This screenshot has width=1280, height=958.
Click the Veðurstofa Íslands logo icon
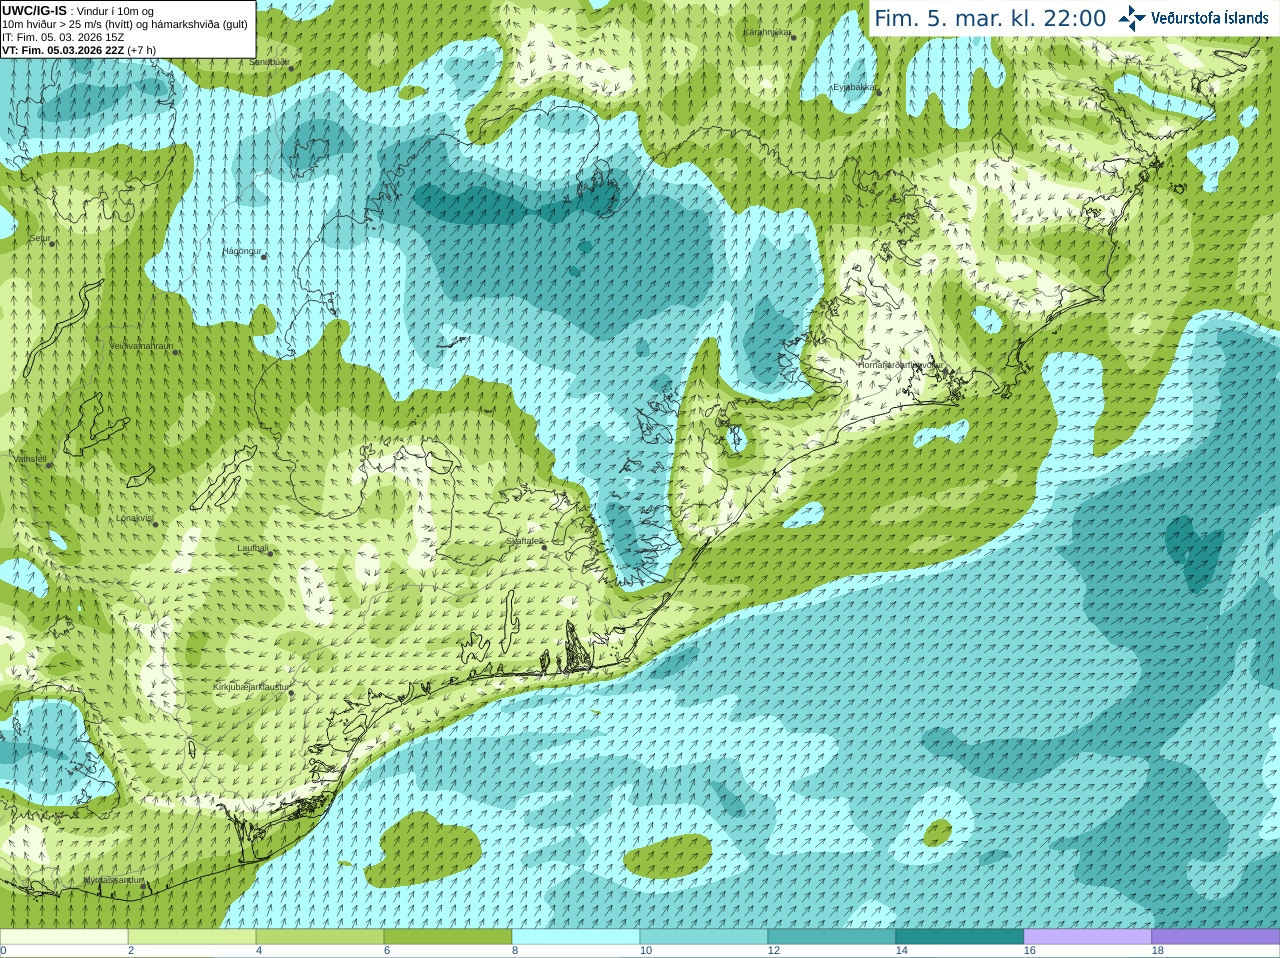pos(1132,17)
